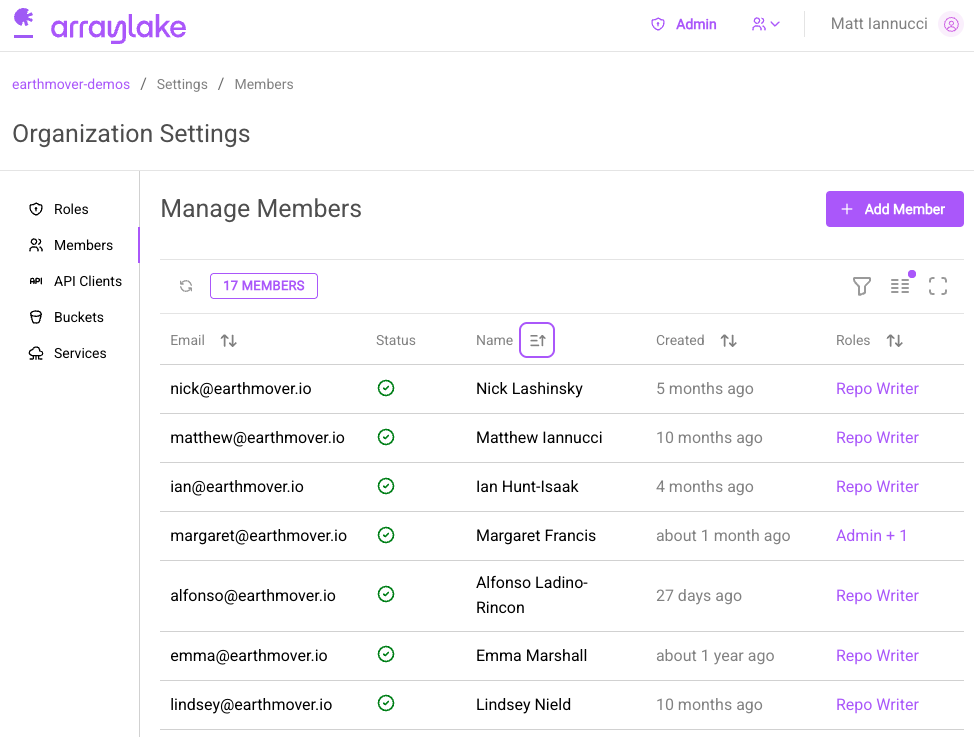
Task: Open Matthew Iannucci's Repo Writer role
Action: coord(877,437)
